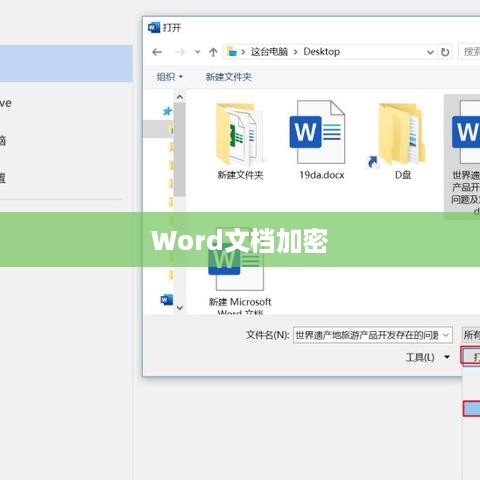Click the folder icon in address bar
Image resolution: width=480 pixels, height=480 pixels.
pos(232,52)
